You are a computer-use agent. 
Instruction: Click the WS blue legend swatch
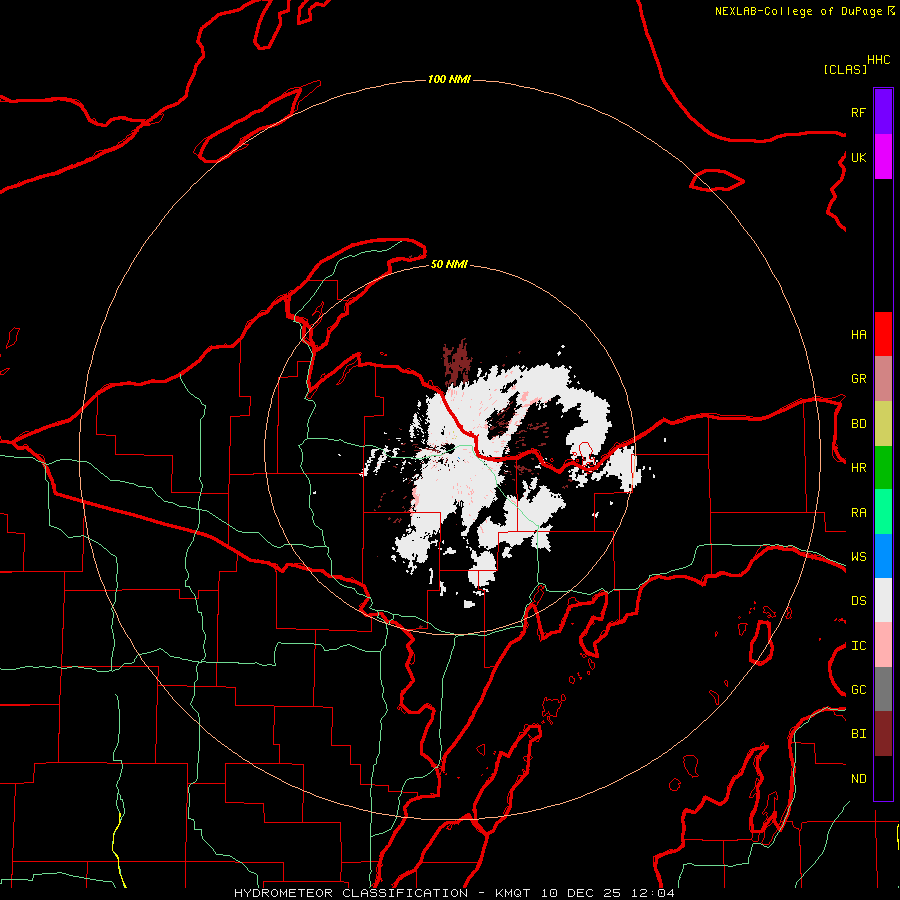tap(883, 556)
